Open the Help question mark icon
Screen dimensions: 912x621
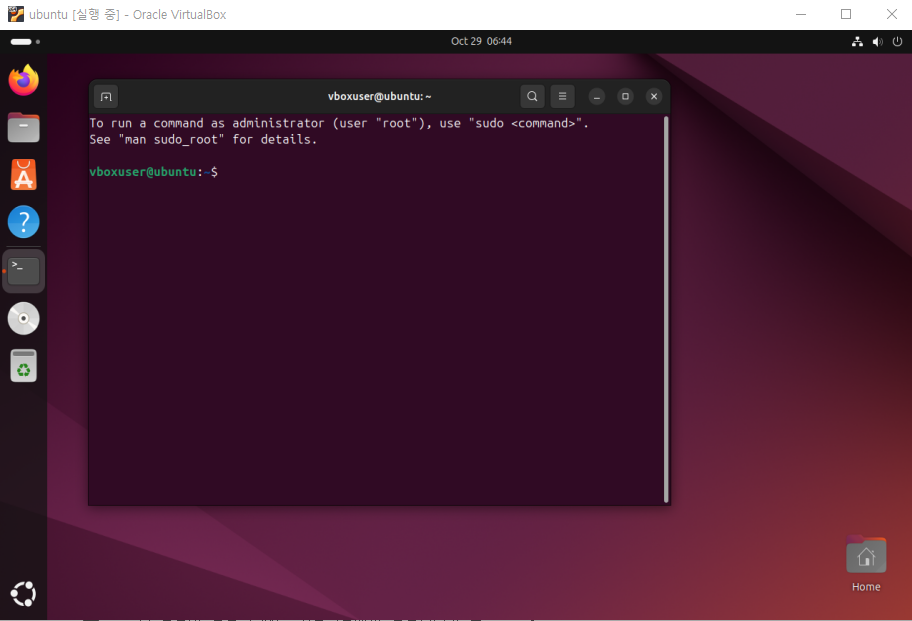click(x=23, y=222)
